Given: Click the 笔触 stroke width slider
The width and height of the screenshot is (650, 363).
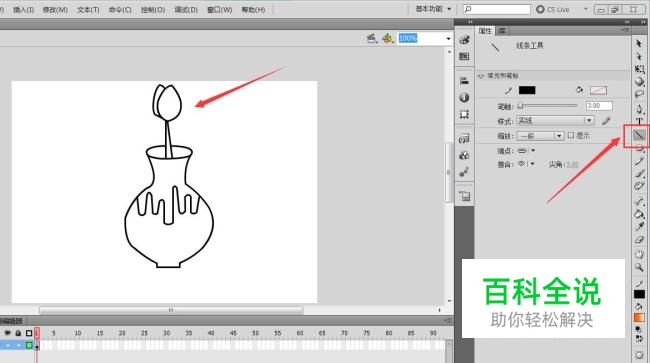Looking at the screenshot, I should pyautogui.click(x=547, y=106).
